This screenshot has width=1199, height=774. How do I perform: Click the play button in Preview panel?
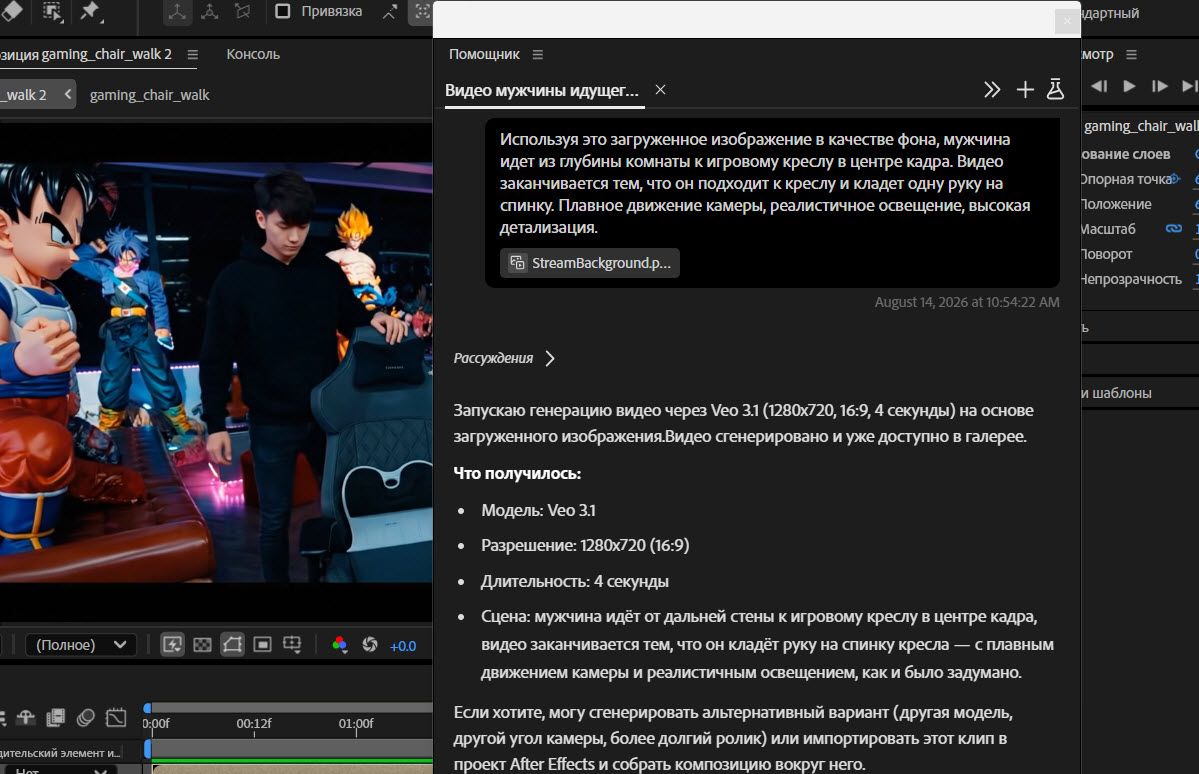(1129, 86)
